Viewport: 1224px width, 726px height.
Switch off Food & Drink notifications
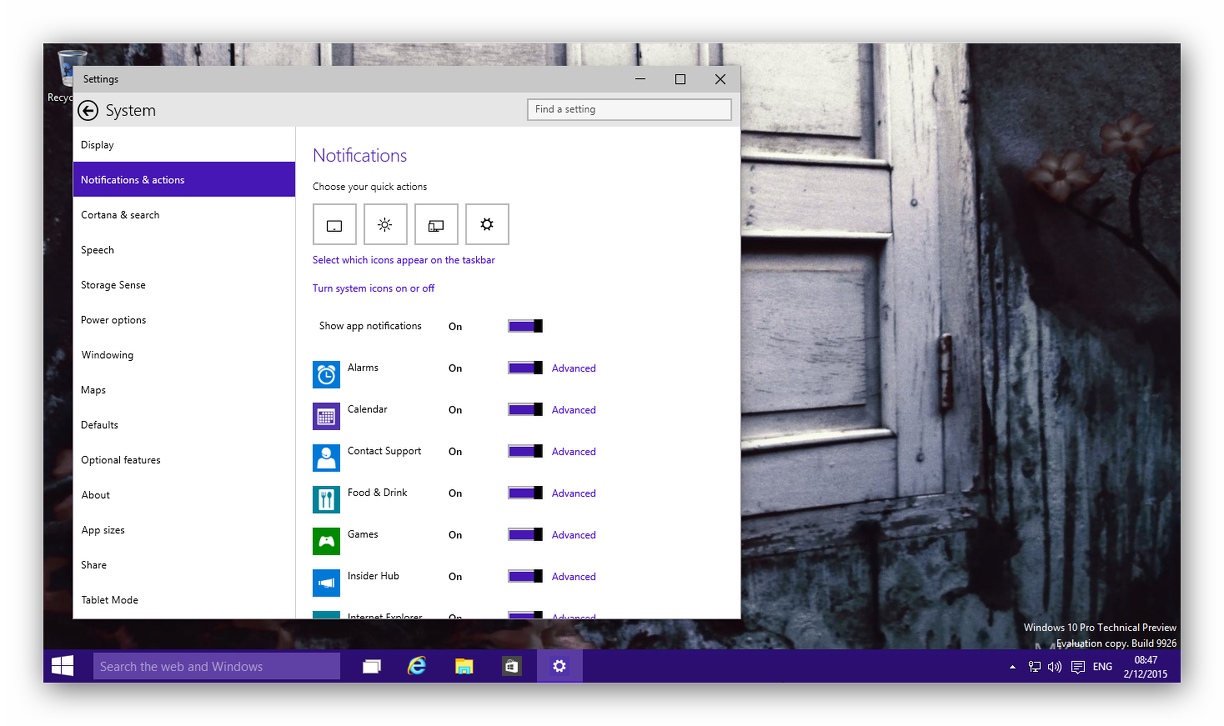point(525,493)
